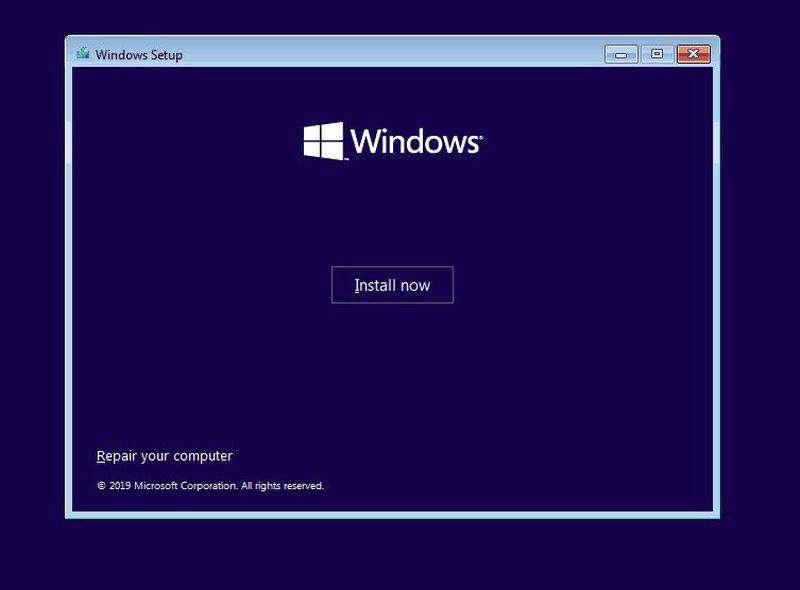Click the Windows Setup icon in the title bar

(83, 55)
